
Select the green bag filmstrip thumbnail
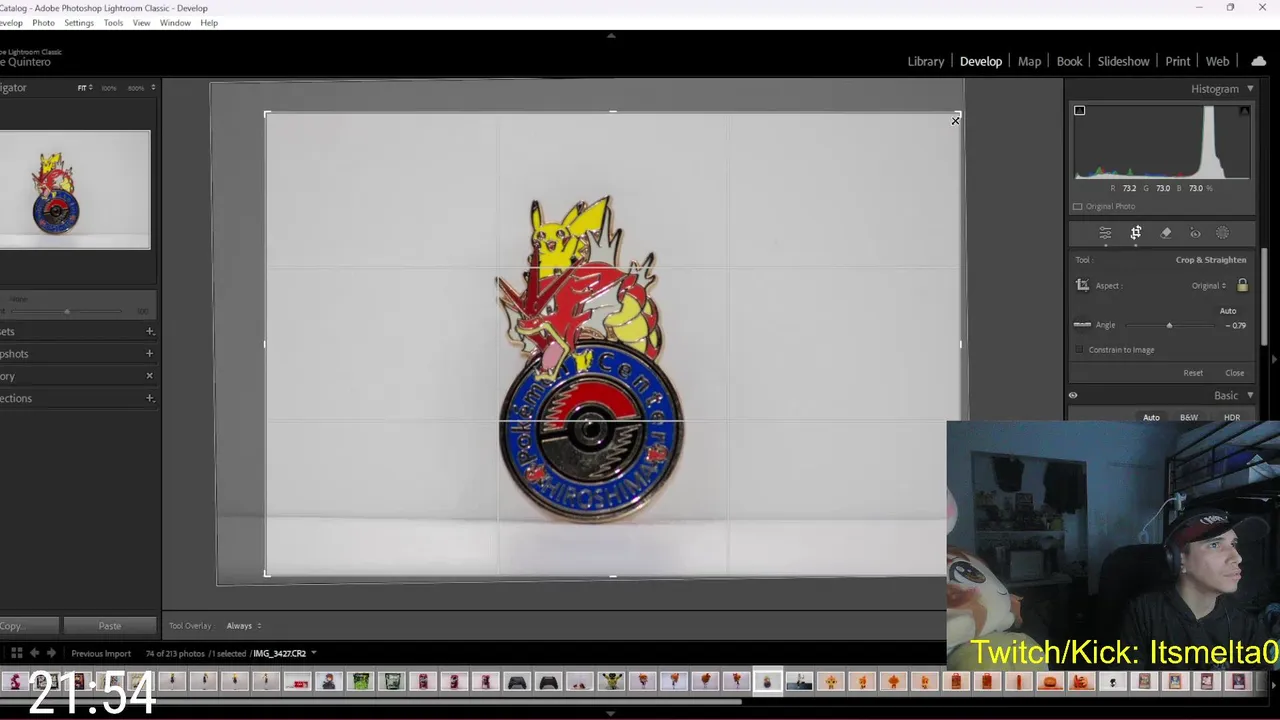point(360,682)
